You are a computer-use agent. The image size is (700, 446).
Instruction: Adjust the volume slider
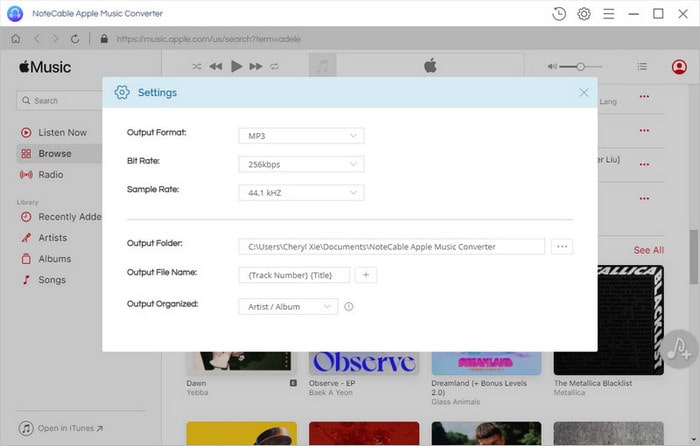pyautogui.click(x=580, y=67)
